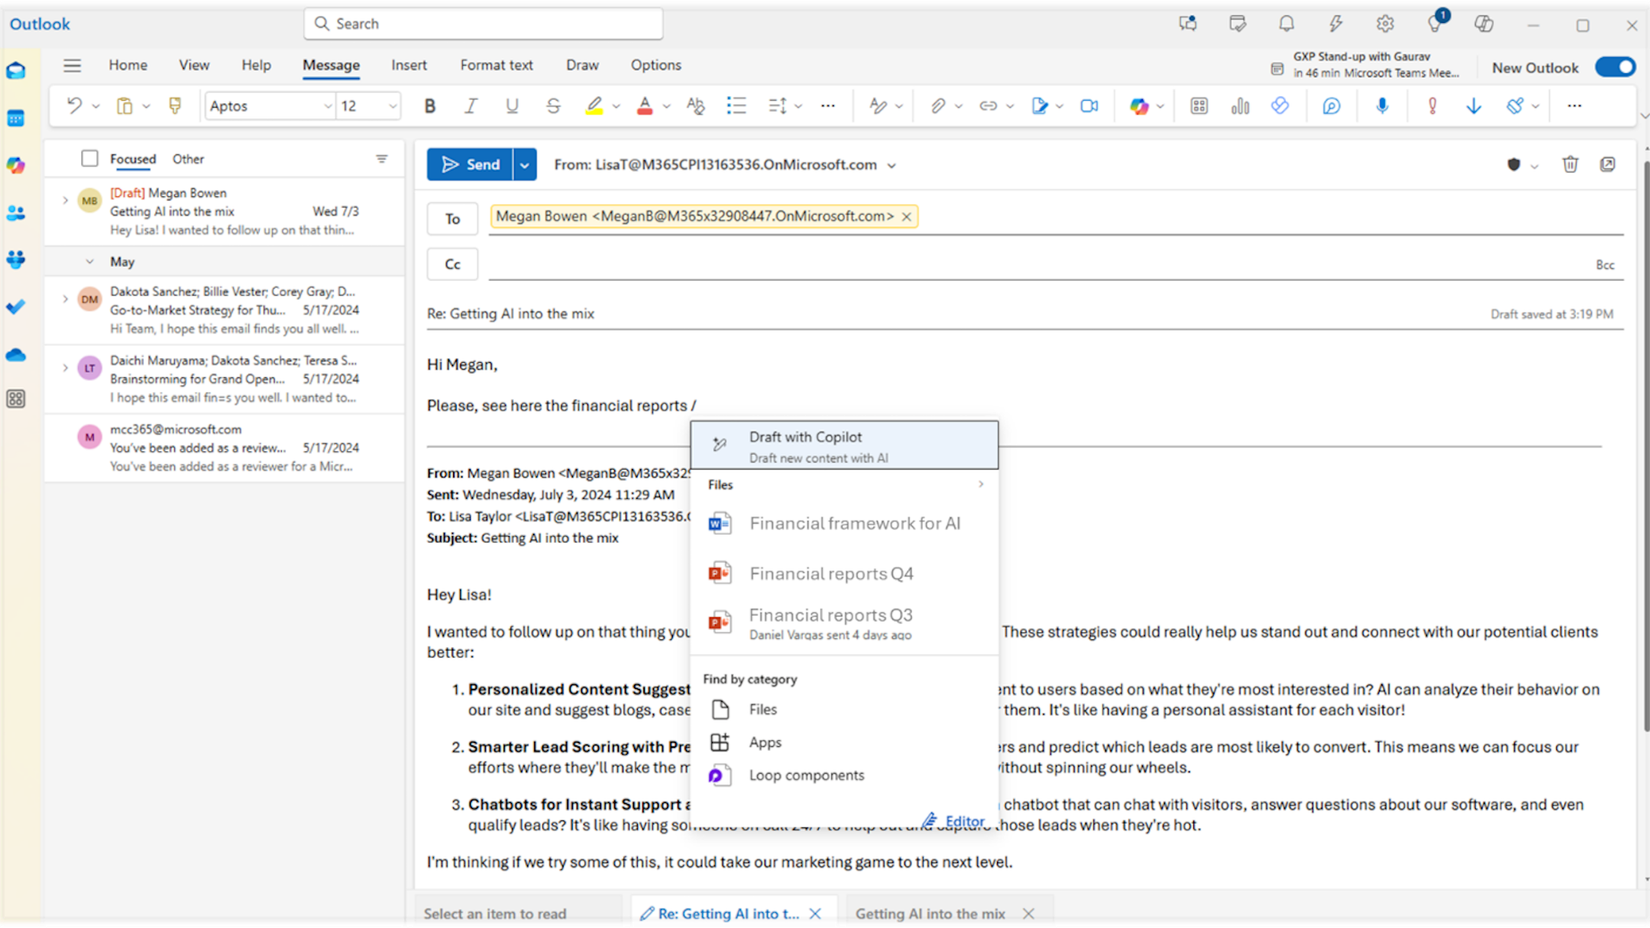
Task: Select Loop components category
Action: click(844, 775)
